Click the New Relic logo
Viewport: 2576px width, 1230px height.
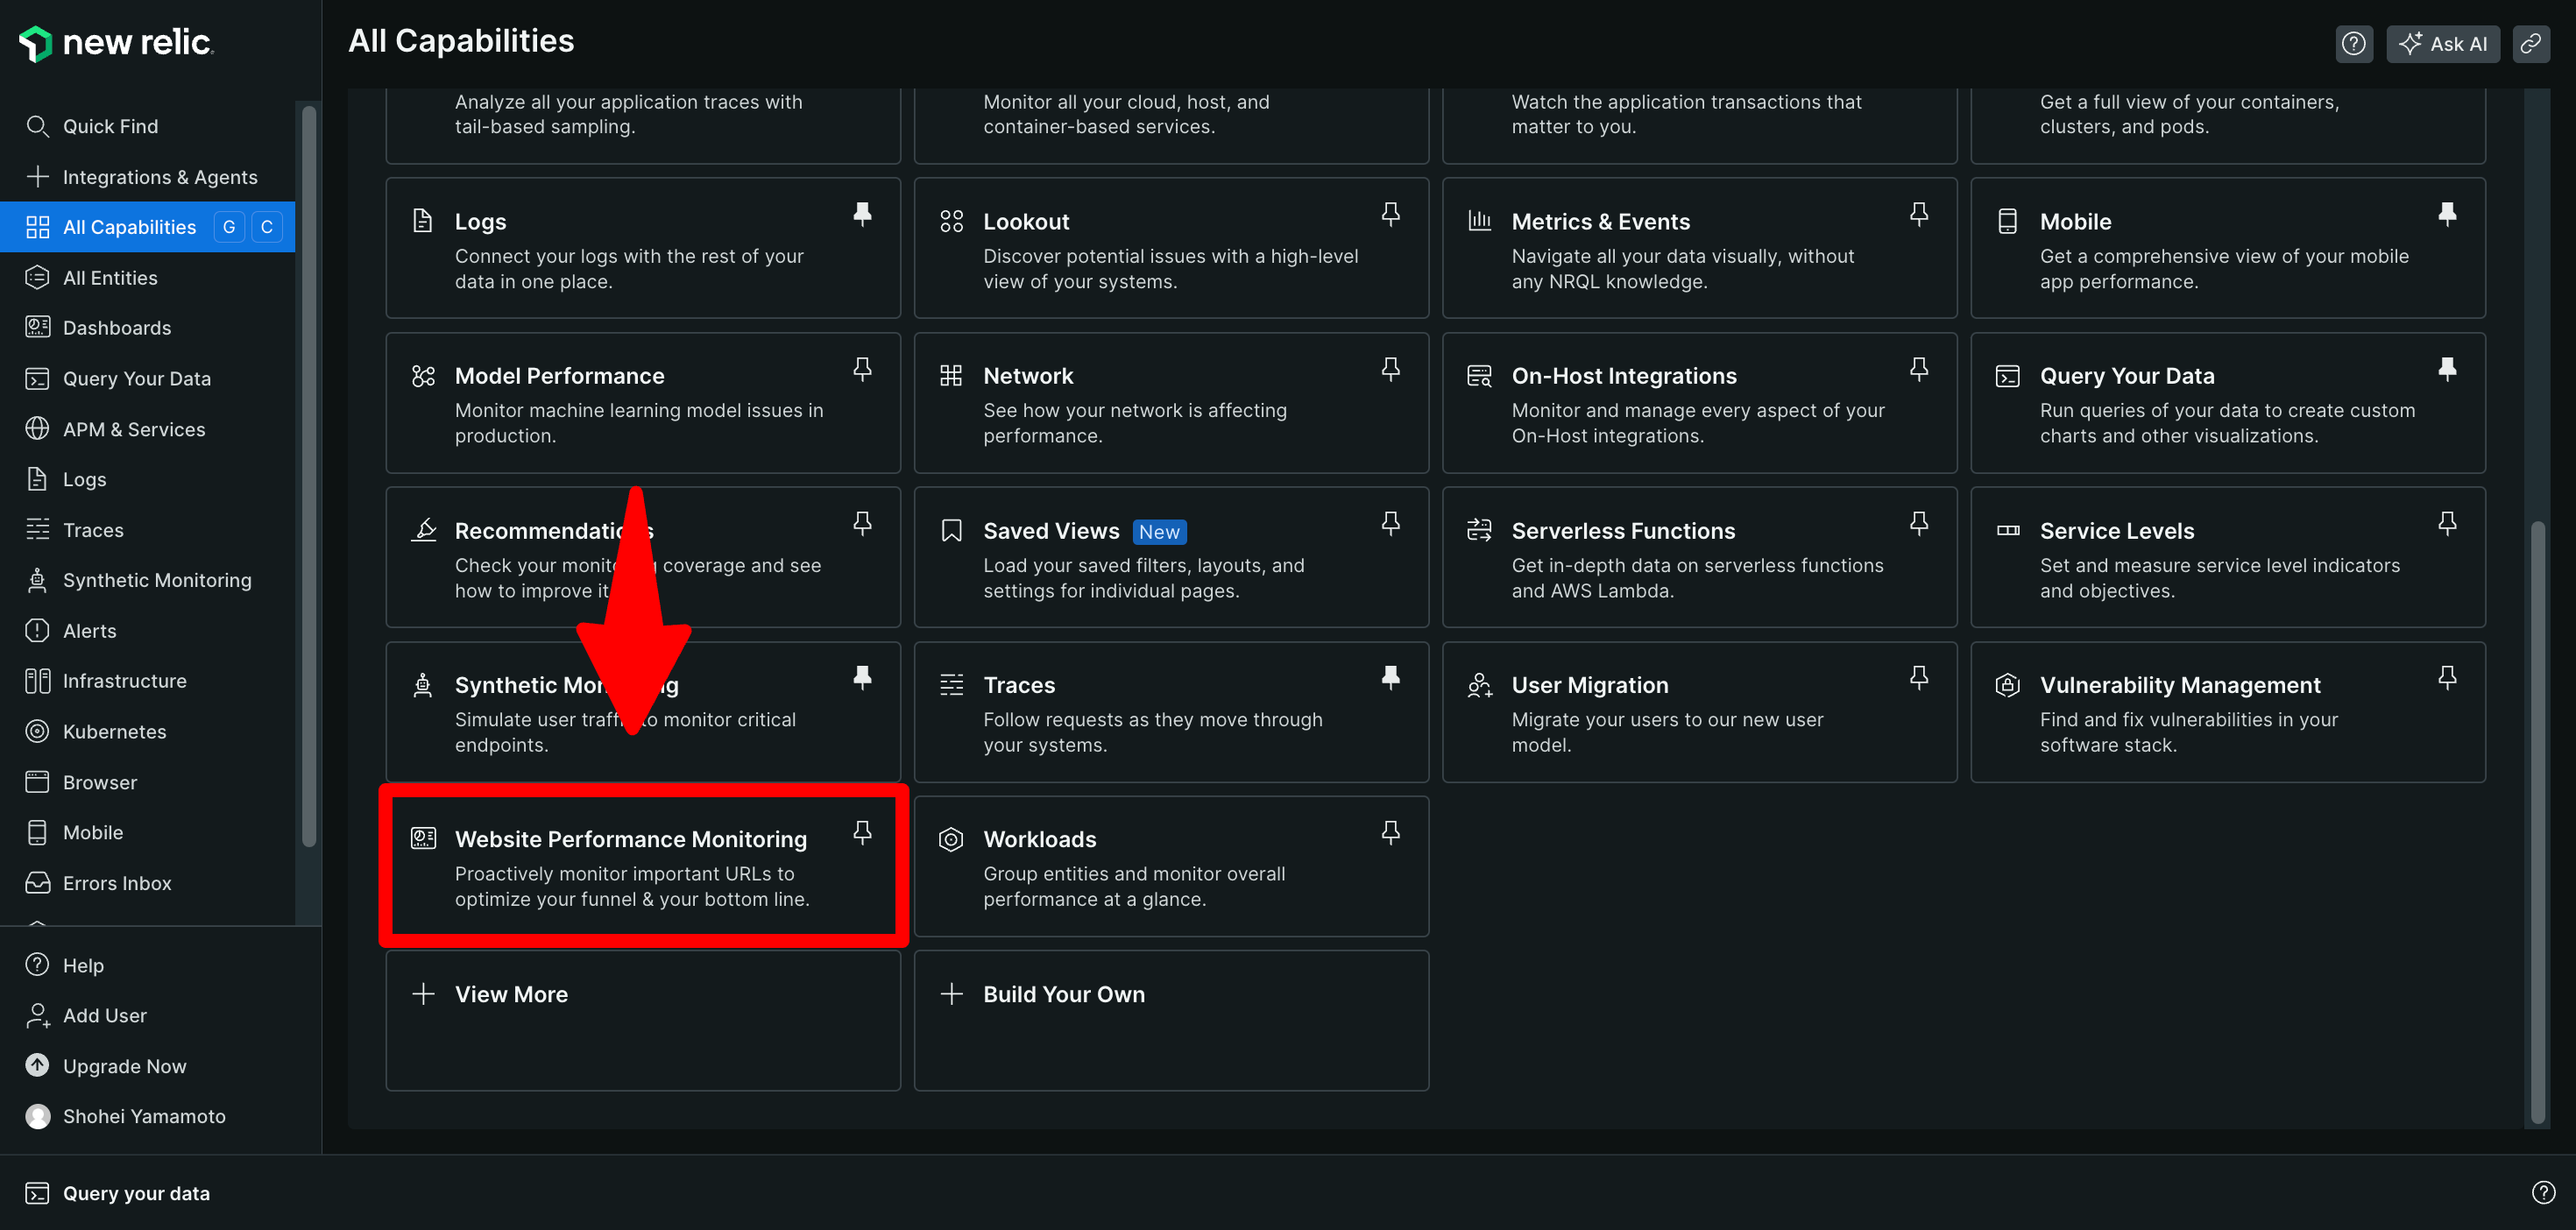point(116,43)
